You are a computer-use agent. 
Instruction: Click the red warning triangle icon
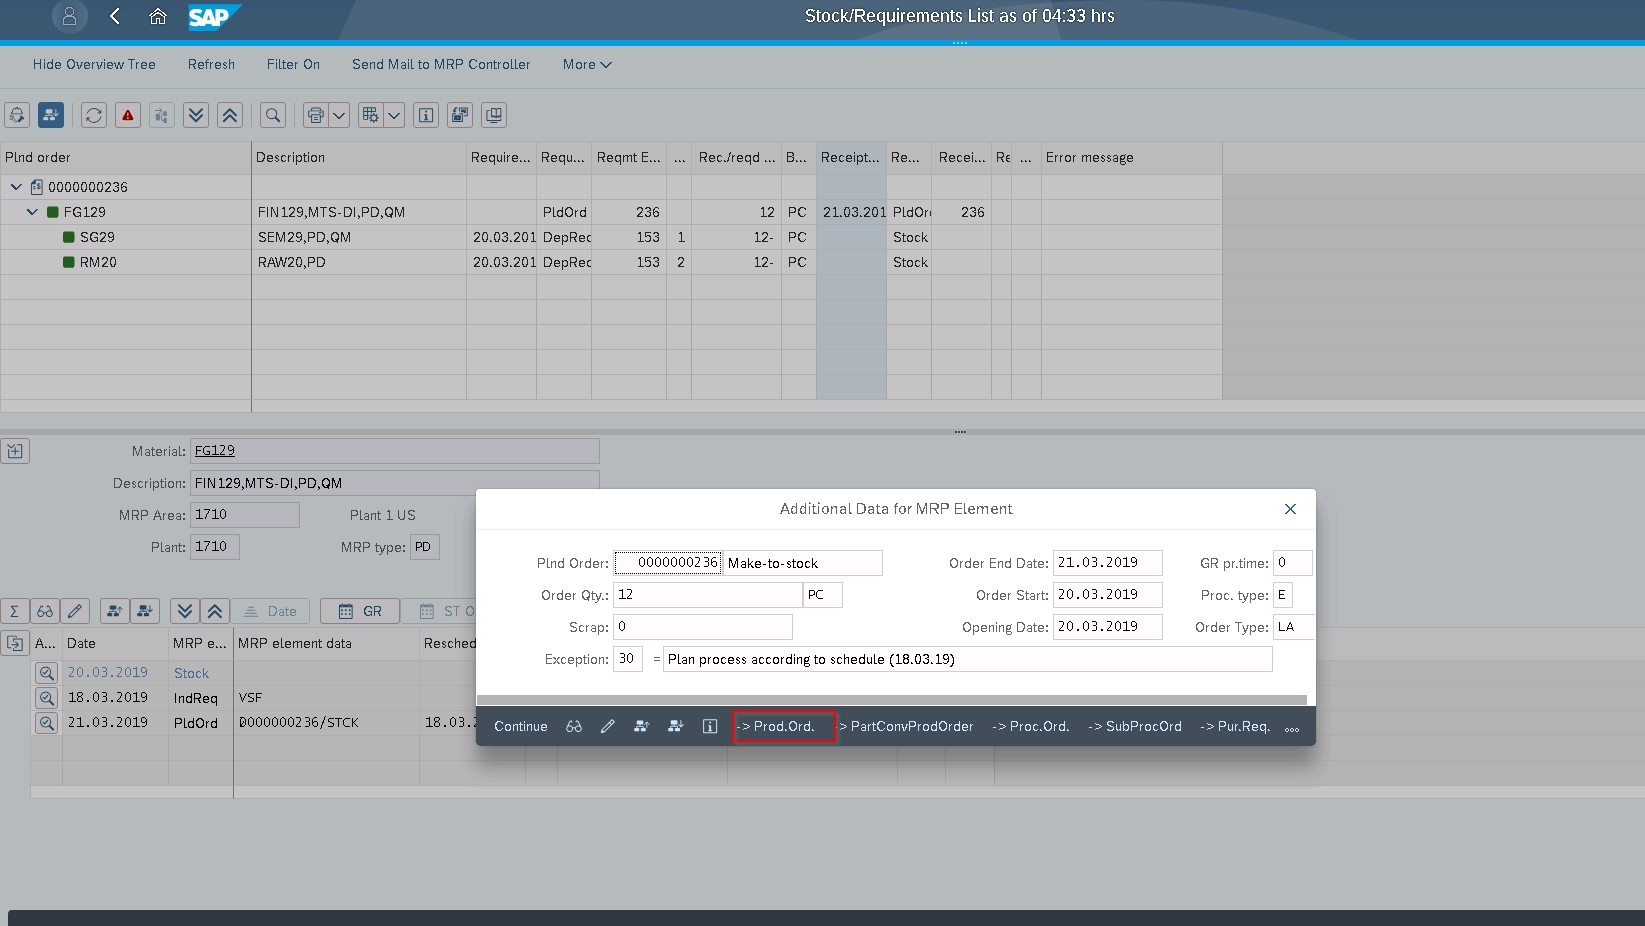pos(128,115)
